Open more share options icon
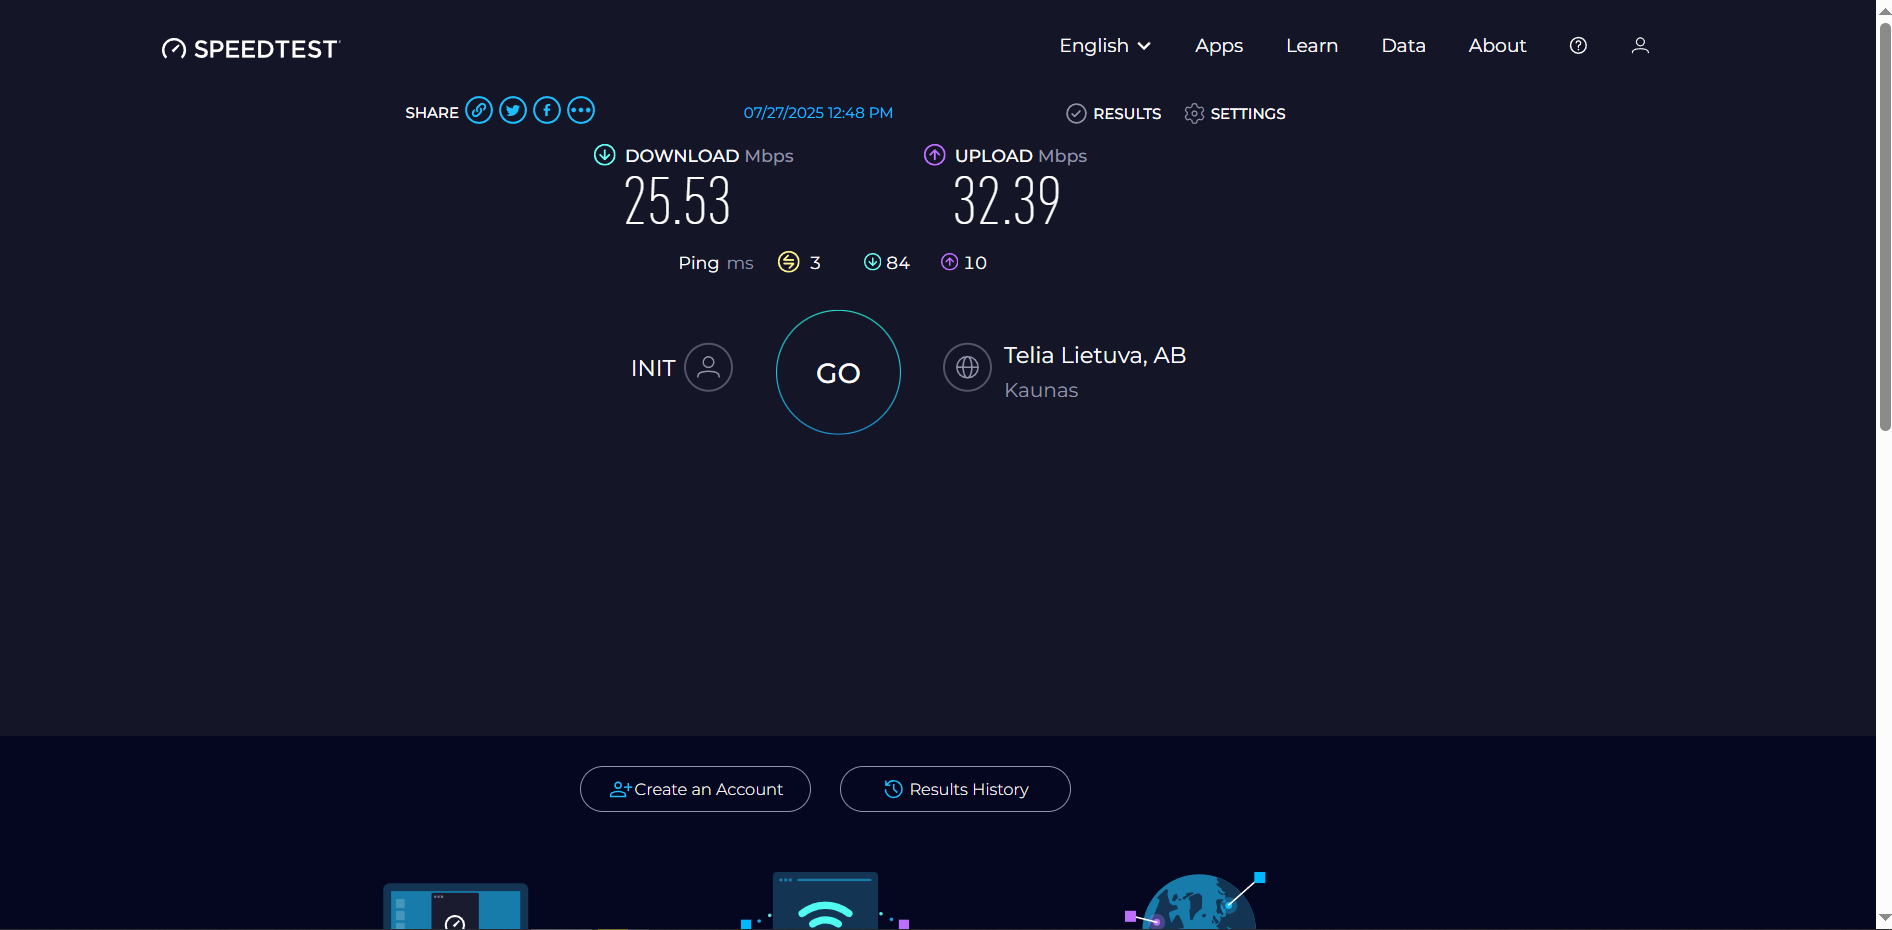1892x930 pixels. click(x=581, y=110)
